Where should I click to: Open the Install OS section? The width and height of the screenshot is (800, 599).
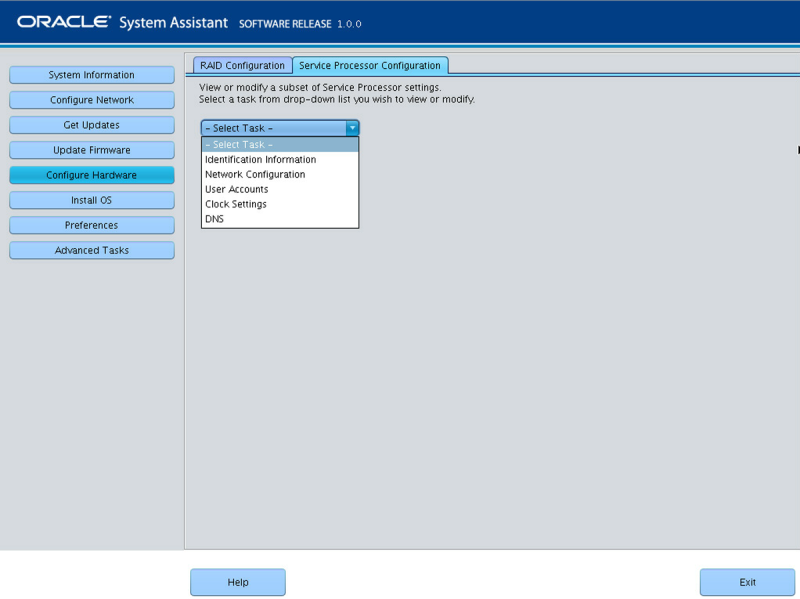click(92, 200)
